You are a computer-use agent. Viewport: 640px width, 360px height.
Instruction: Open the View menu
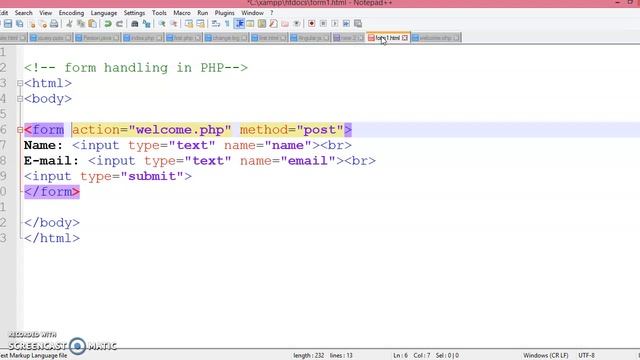[45, 13]
